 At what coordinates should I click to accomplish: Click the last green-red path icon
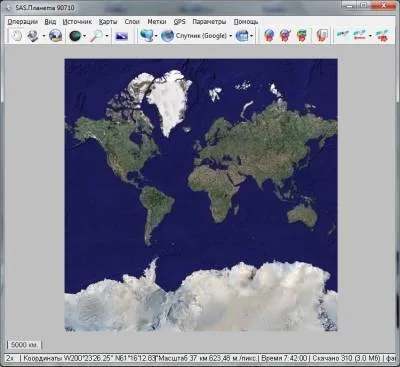point(382,35)
